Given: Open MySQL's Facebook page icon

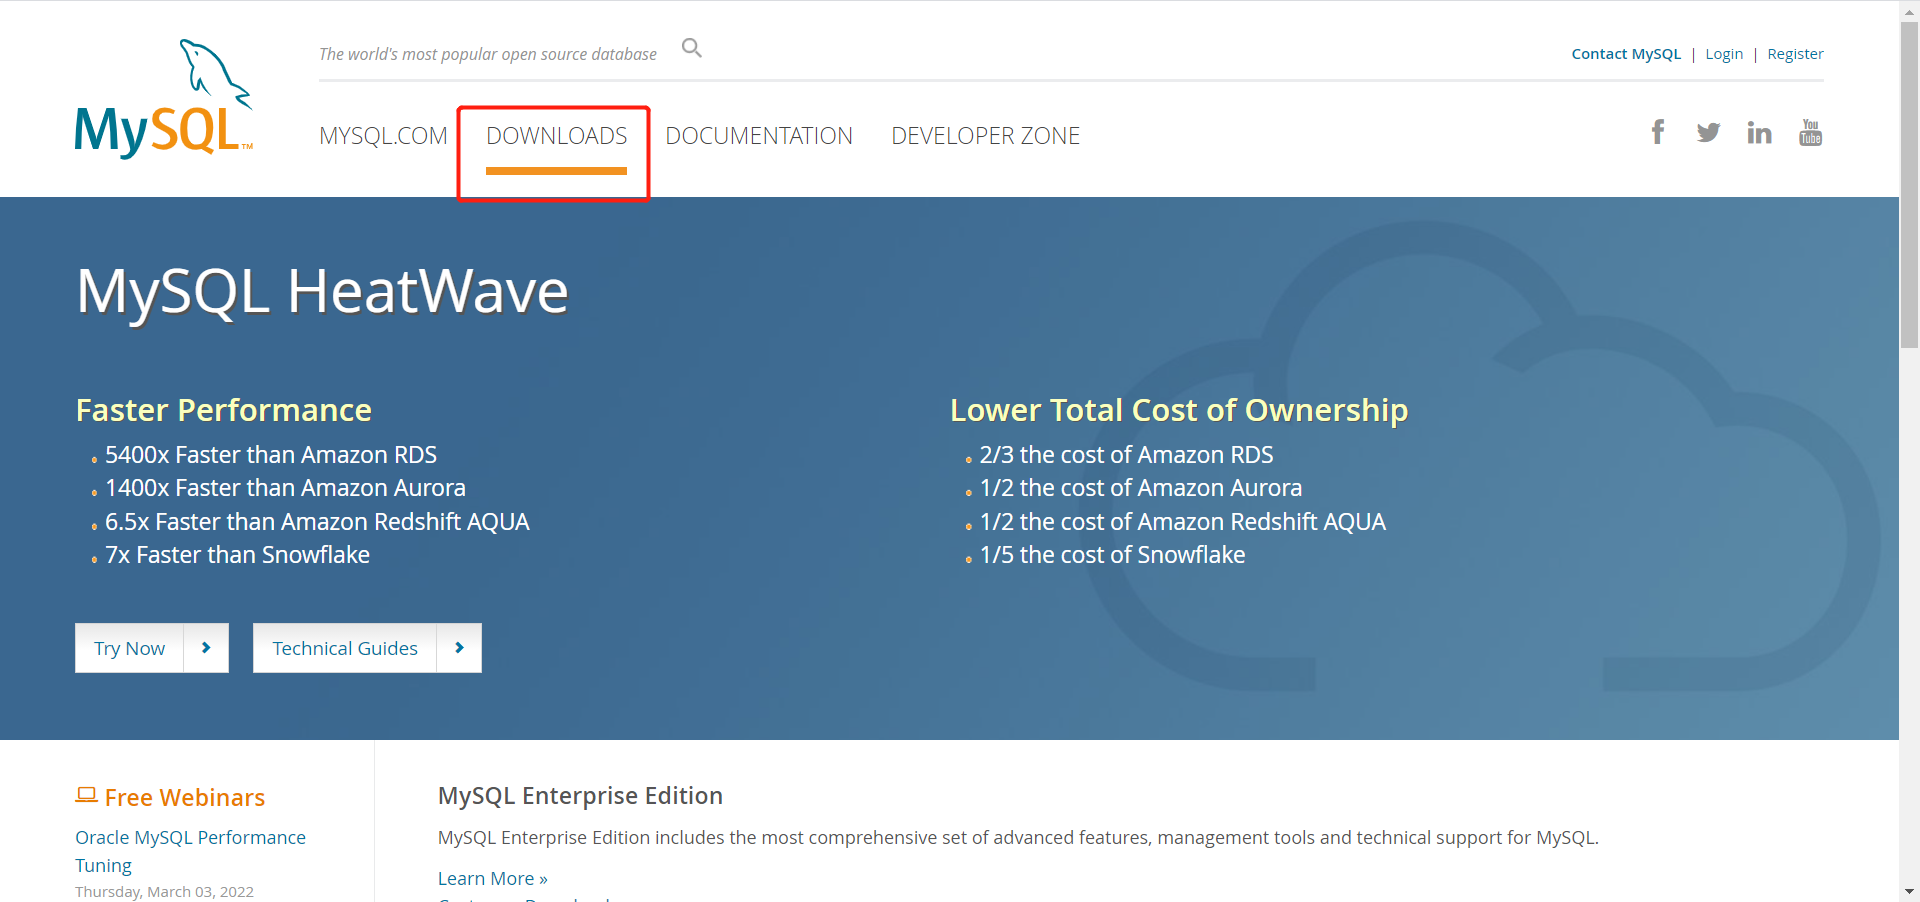Looking at the screenshot, I should click(x=1658, y=132).
